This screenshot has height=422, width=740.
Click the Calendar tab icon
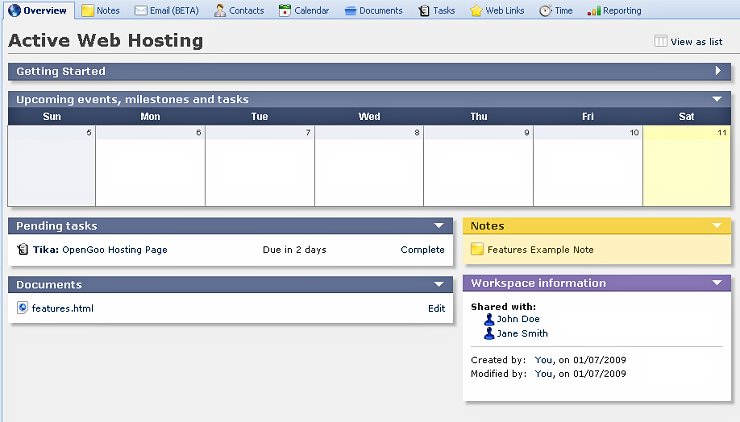pos(285,10)
